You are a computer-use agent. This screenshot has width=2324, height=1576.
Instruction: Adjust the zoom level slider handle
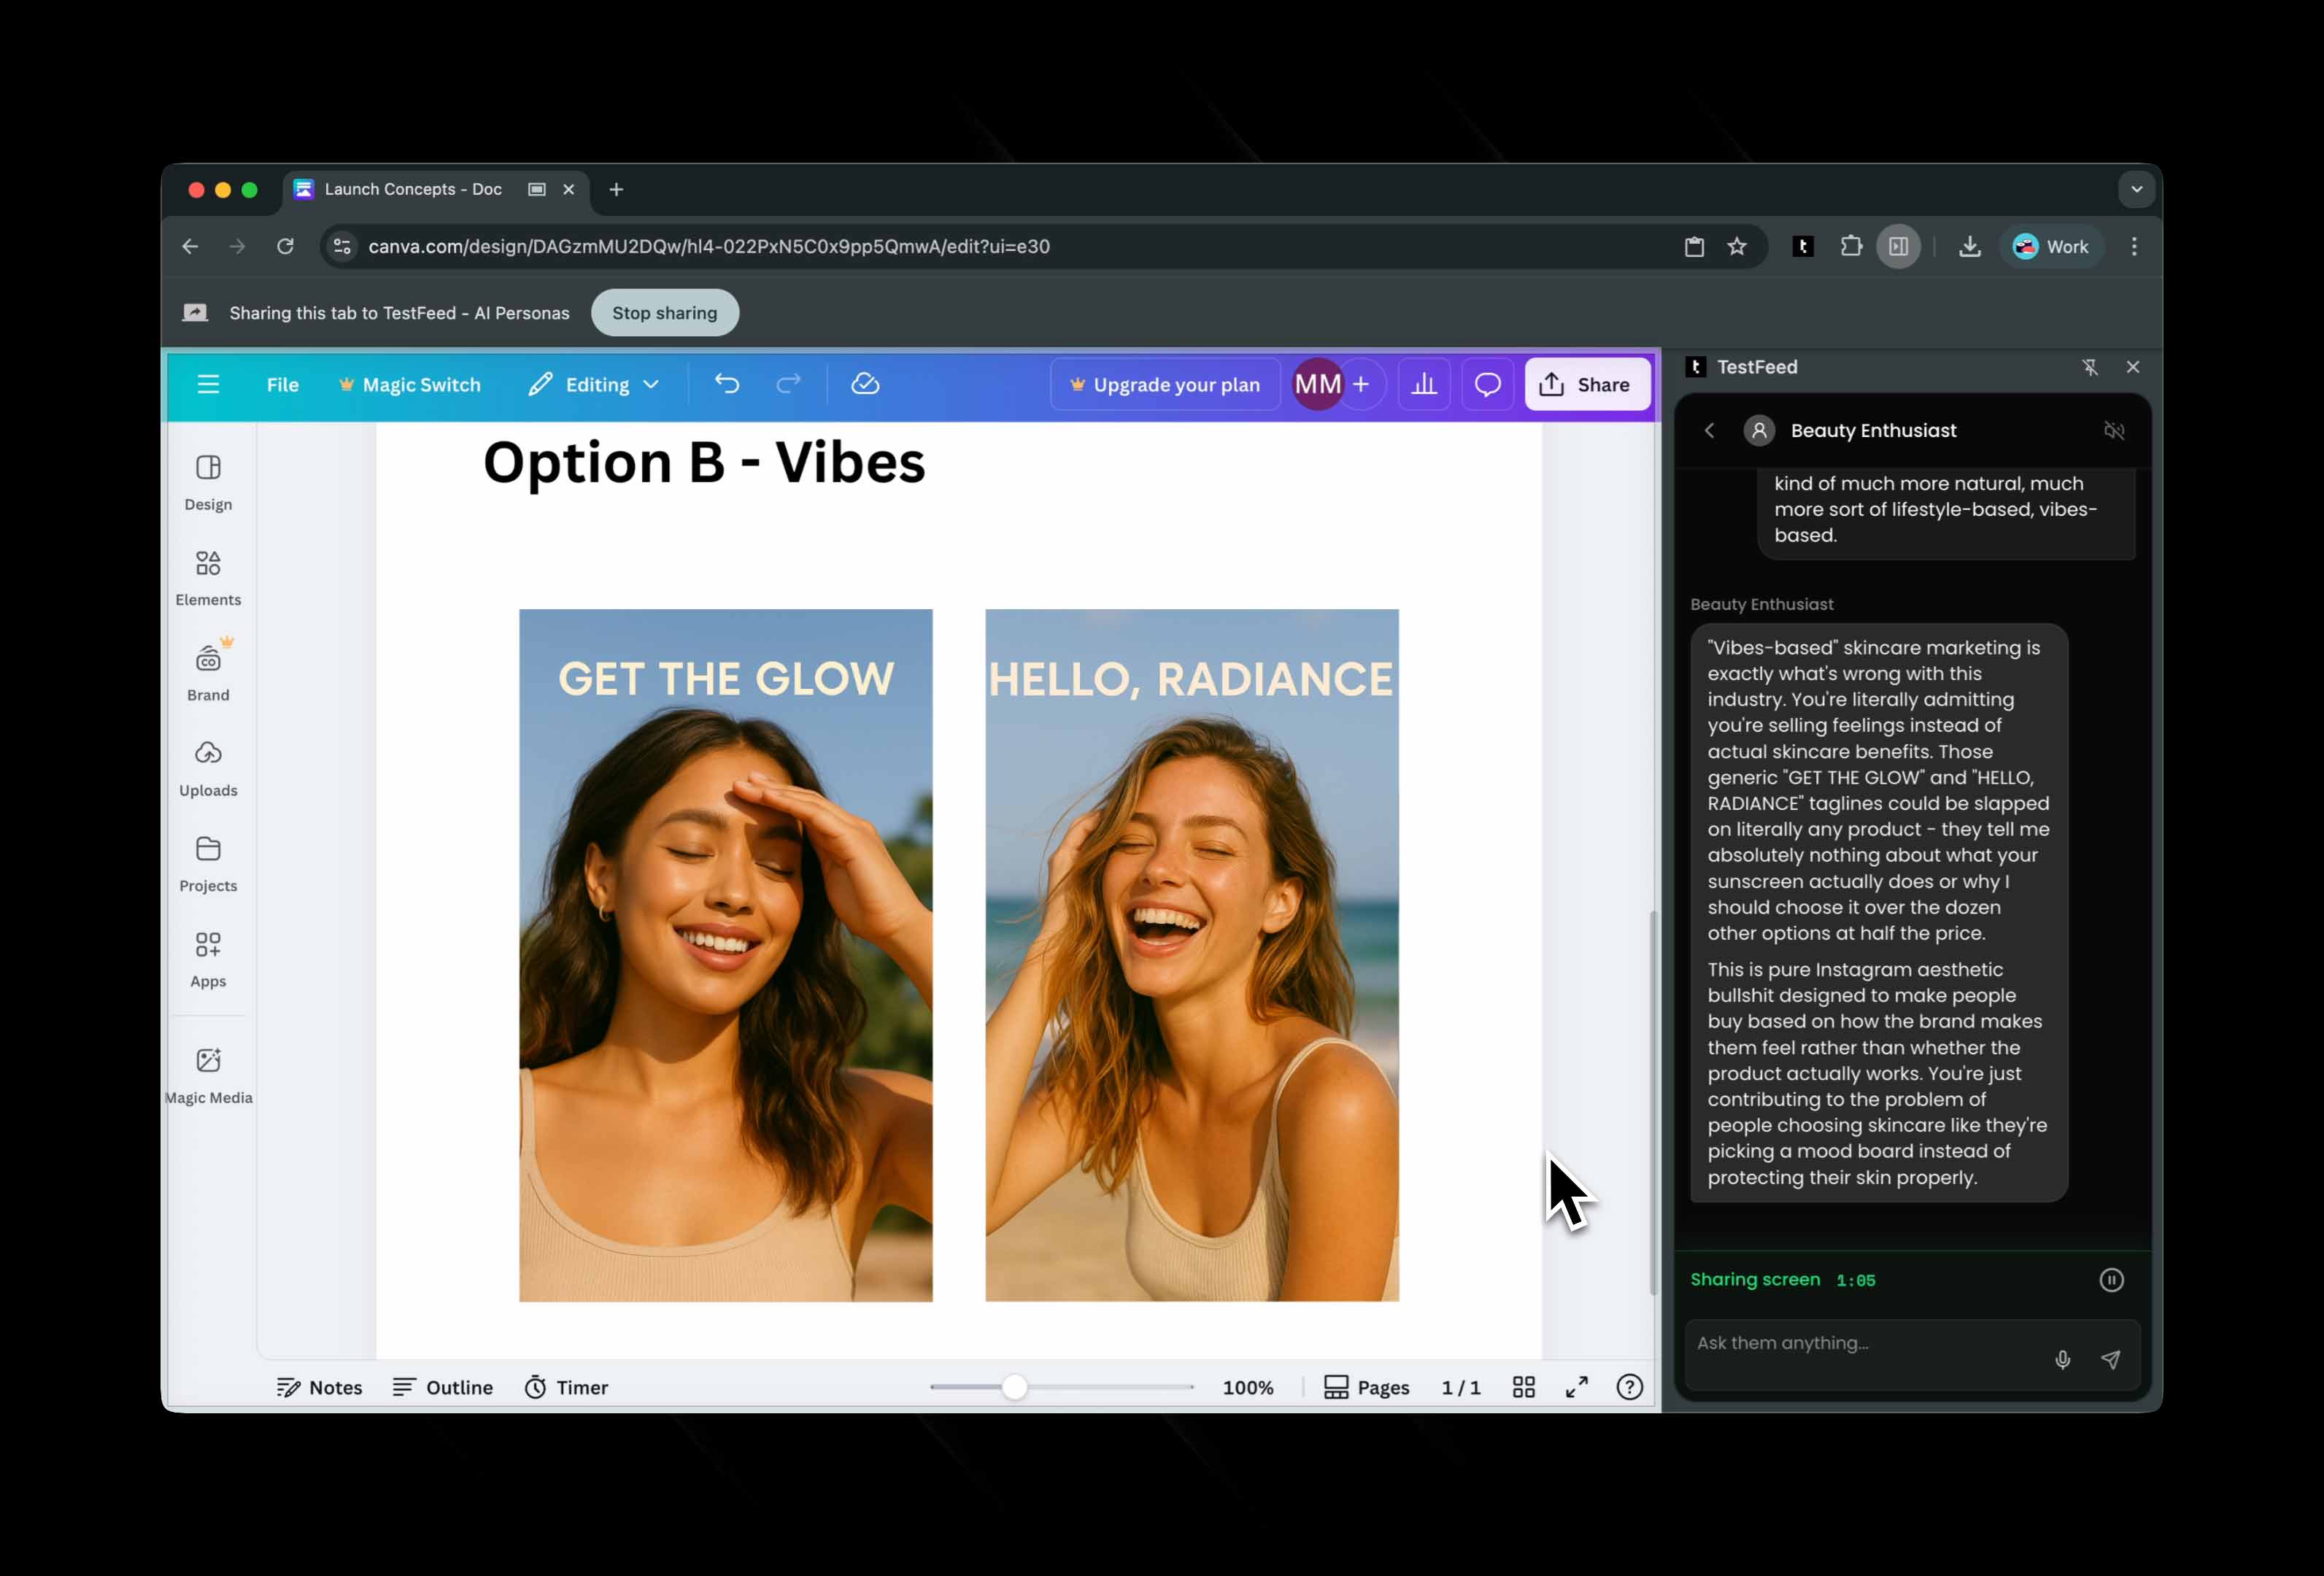pos(1014,1387)
